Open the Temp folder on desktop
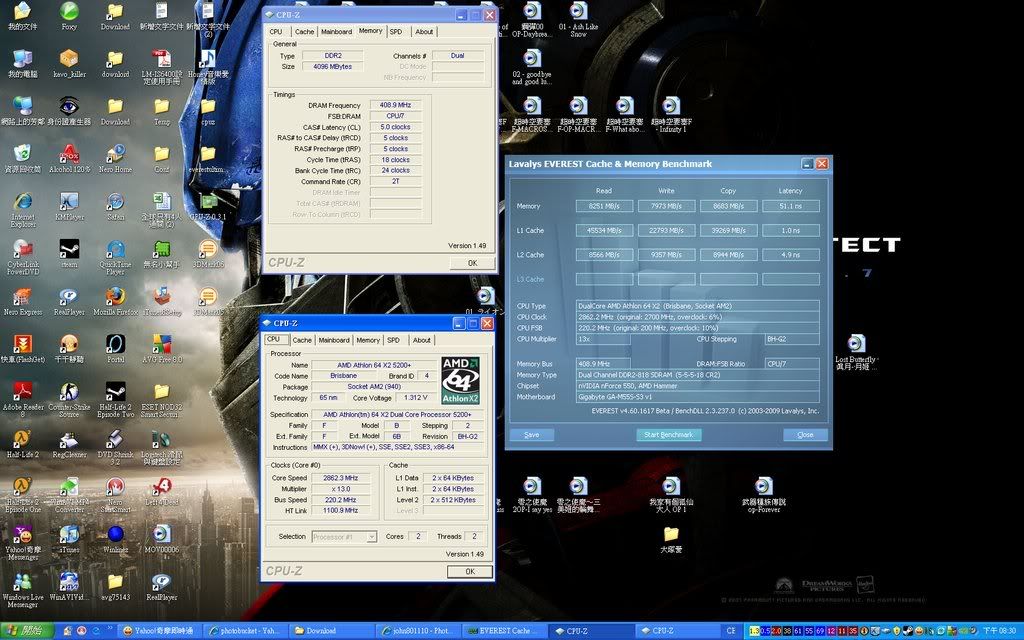 161,111
